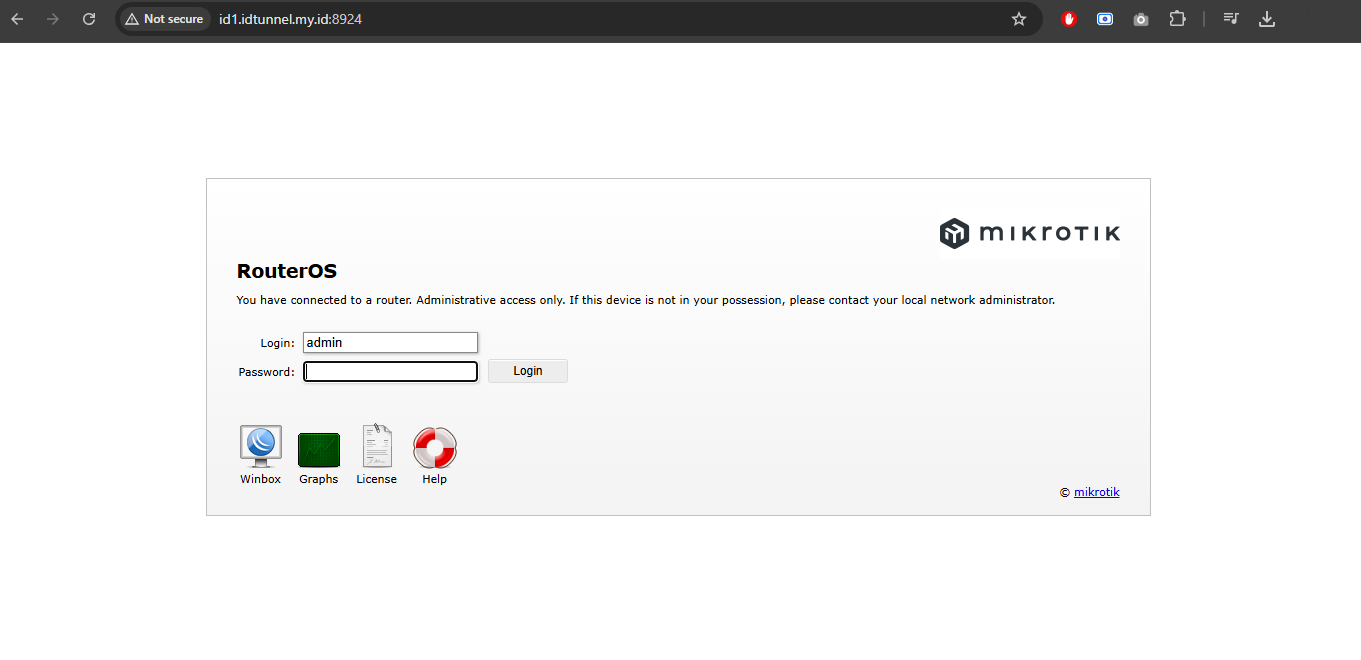Follow the mikrotik copyright link
Viewport: 1361px width, 660px height.
point(1097,492)
